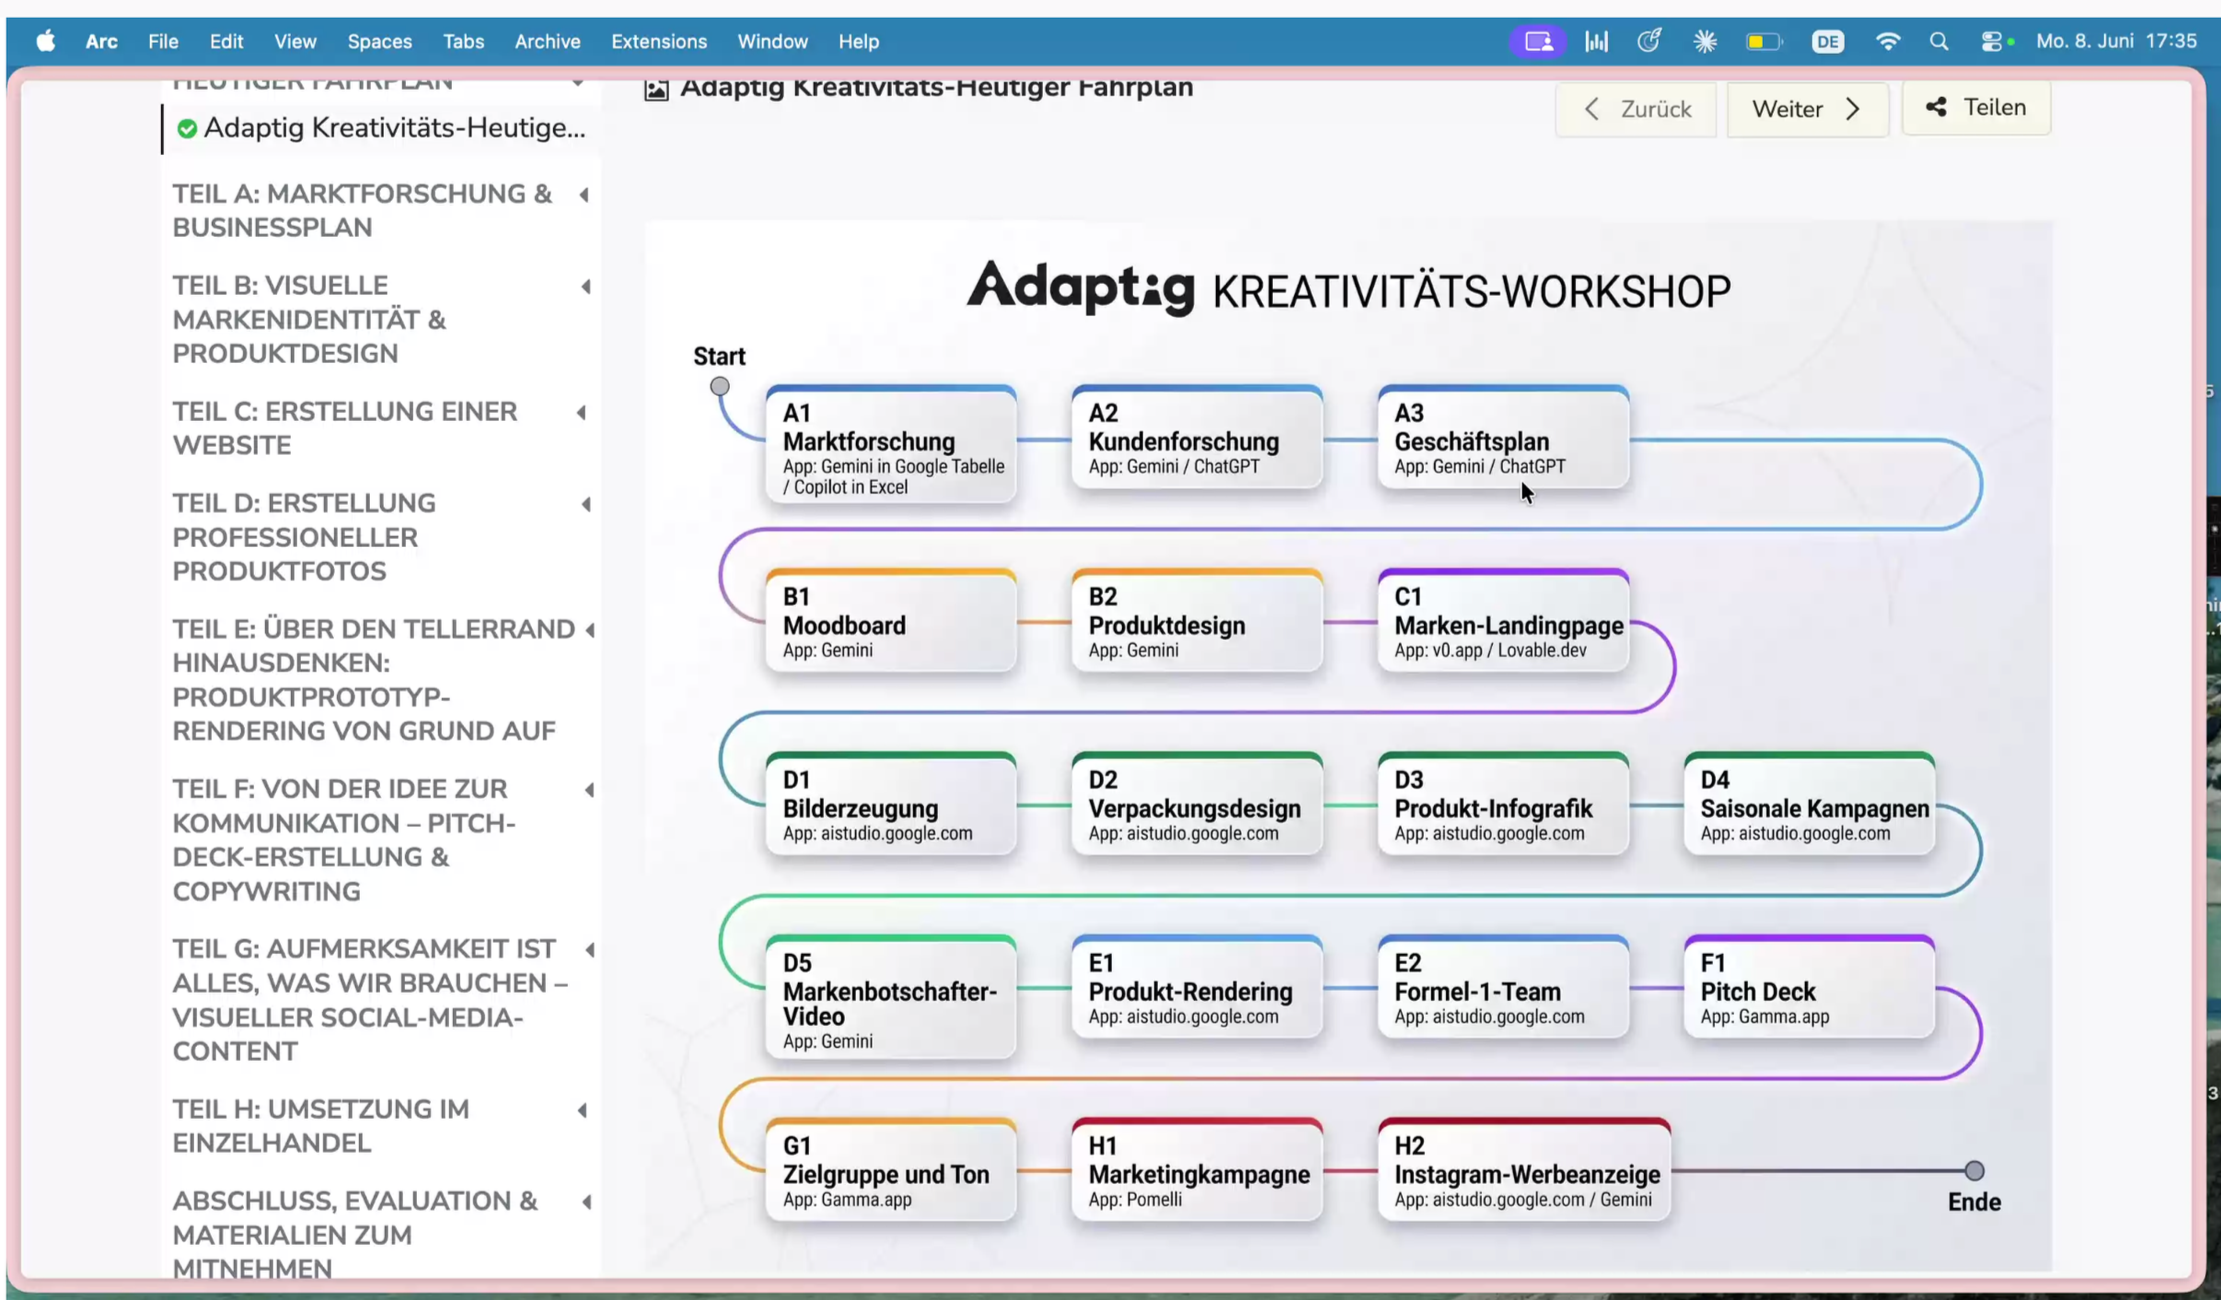2221x1300 pixels.
Task: Click the H1 Marketingkampagne card
Action: (x=1197, y=1170)
